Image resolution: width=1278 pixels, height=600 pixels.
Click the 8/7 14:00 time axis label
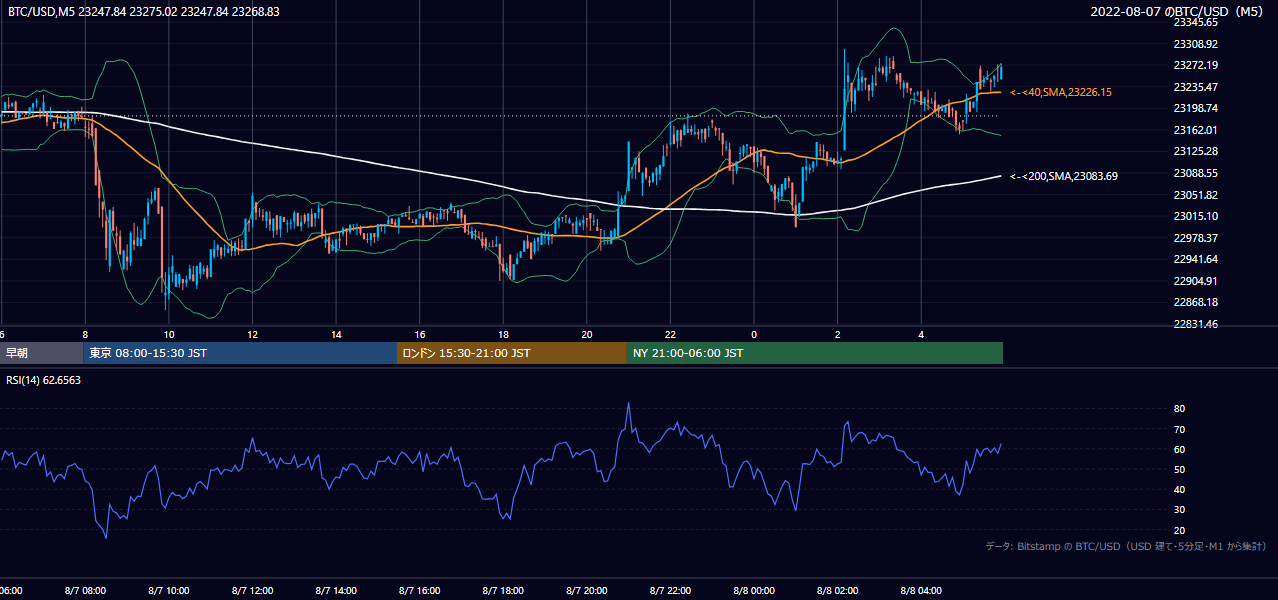point(336,591)
